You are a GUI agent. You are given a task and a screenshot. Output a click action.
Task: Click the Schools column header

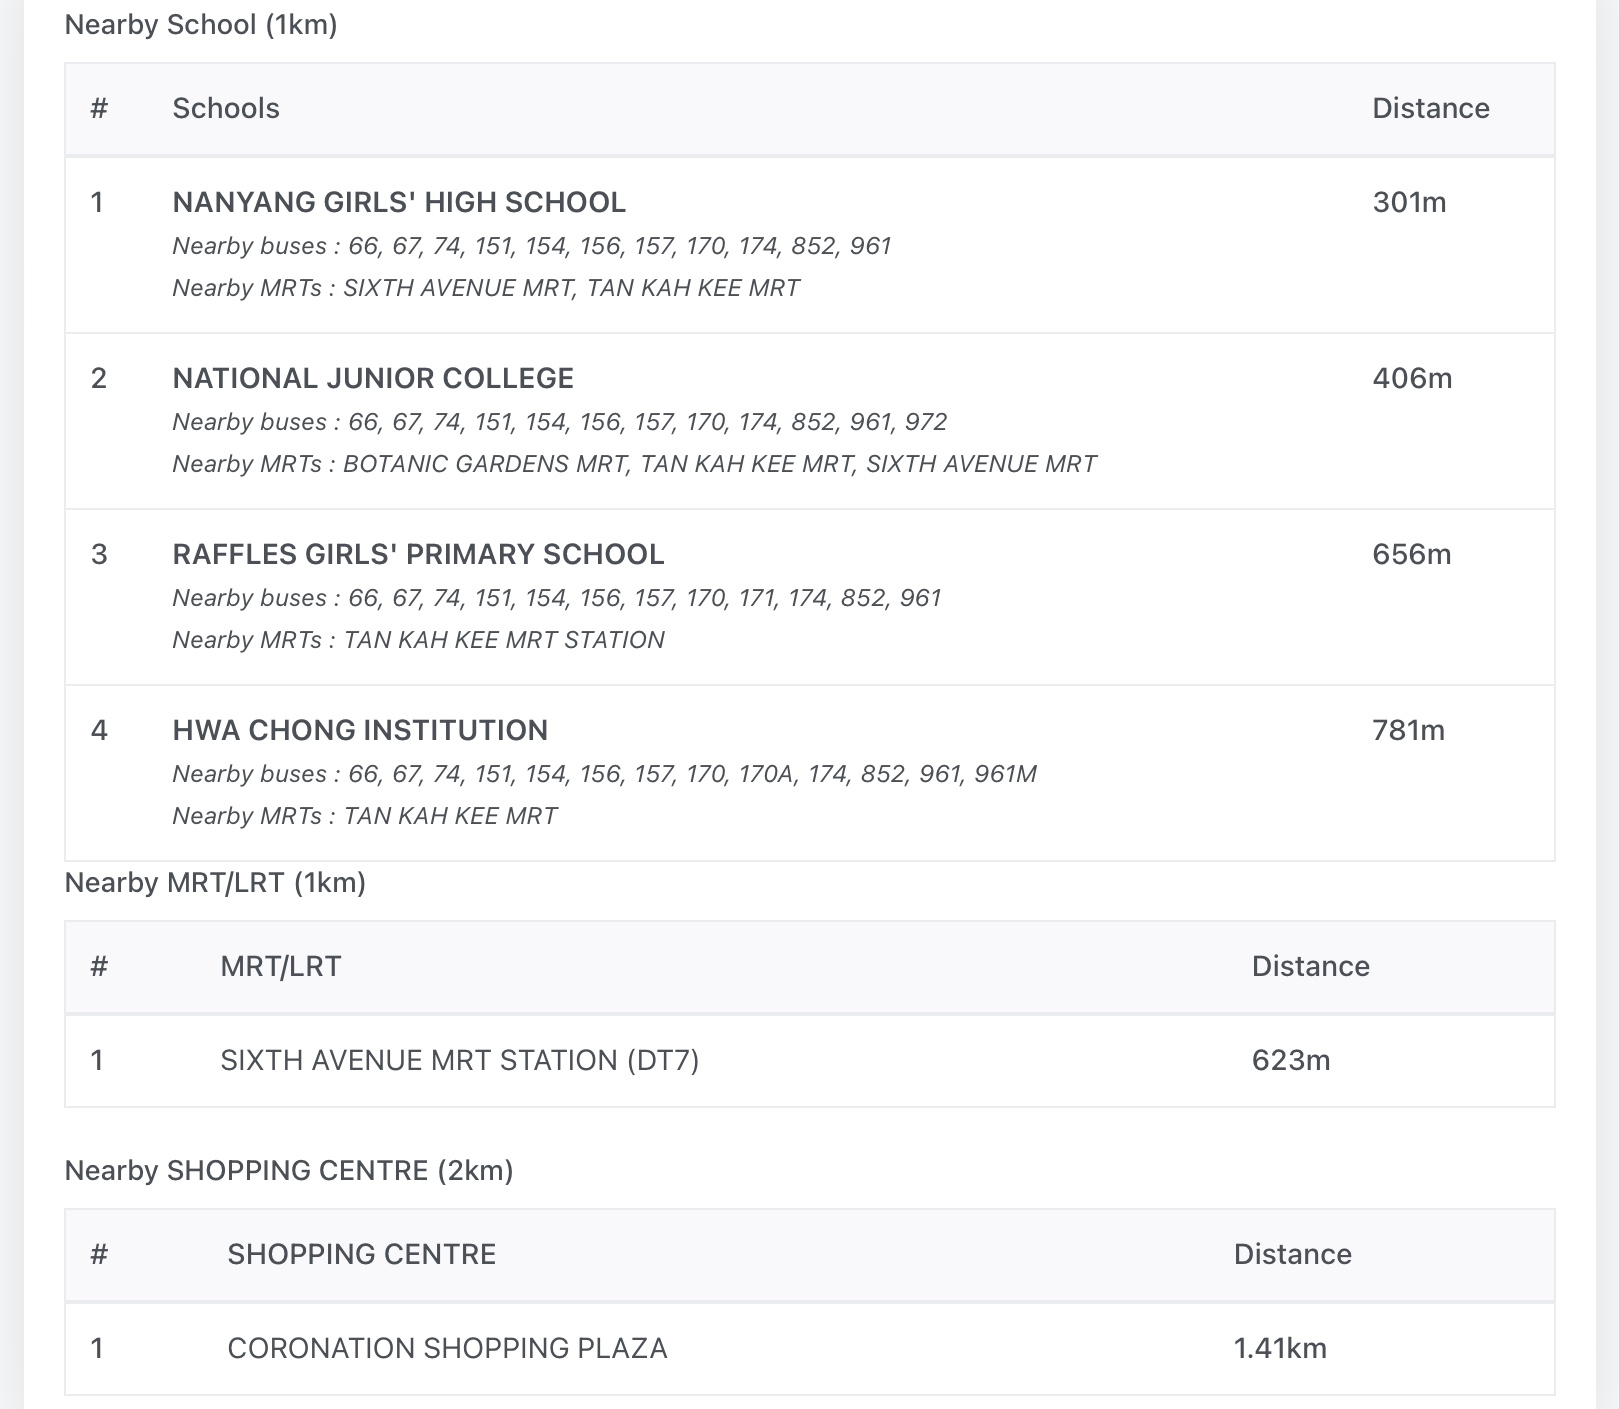pos(226,109)
